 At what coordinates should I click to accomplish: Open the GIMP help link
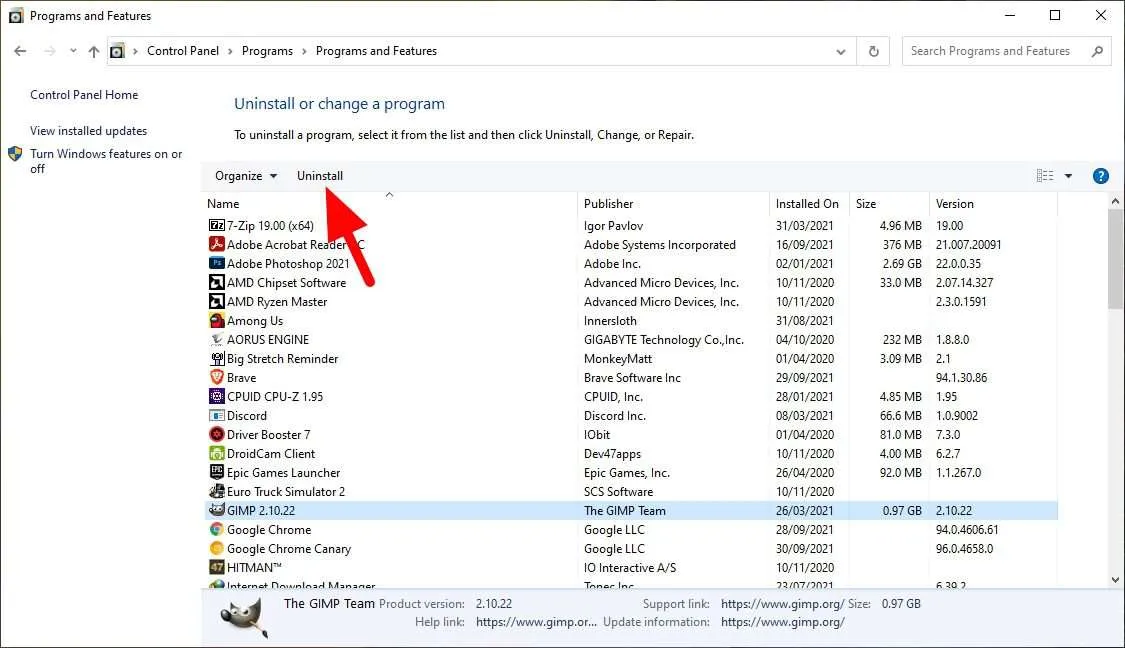(536, 622)
